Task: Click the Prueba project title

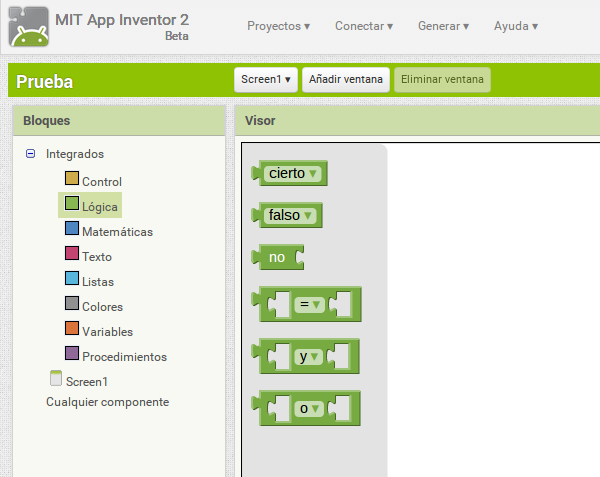Action: [44, 82]
